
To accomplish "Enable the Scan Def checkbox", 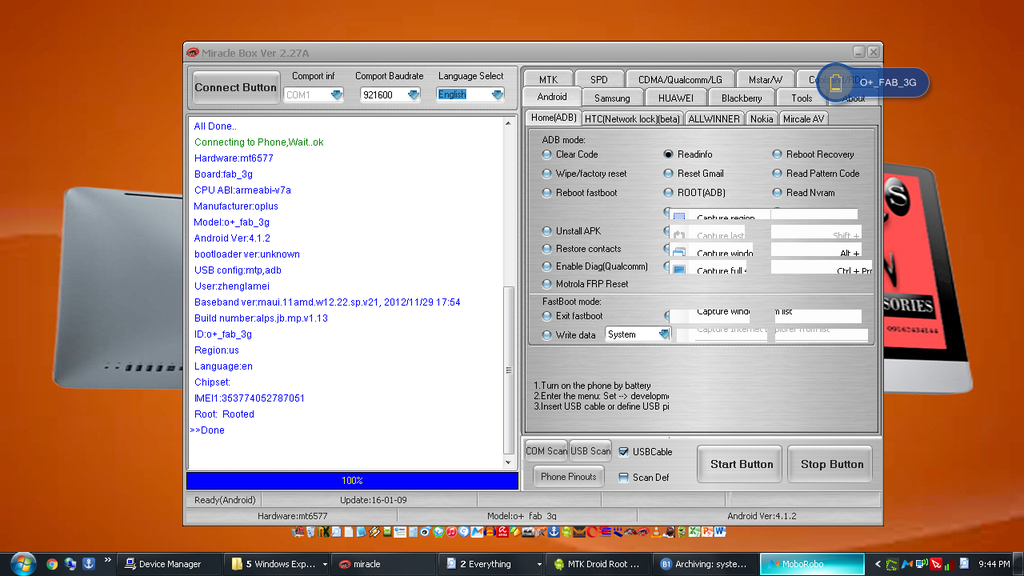I will tap(624, 478).
